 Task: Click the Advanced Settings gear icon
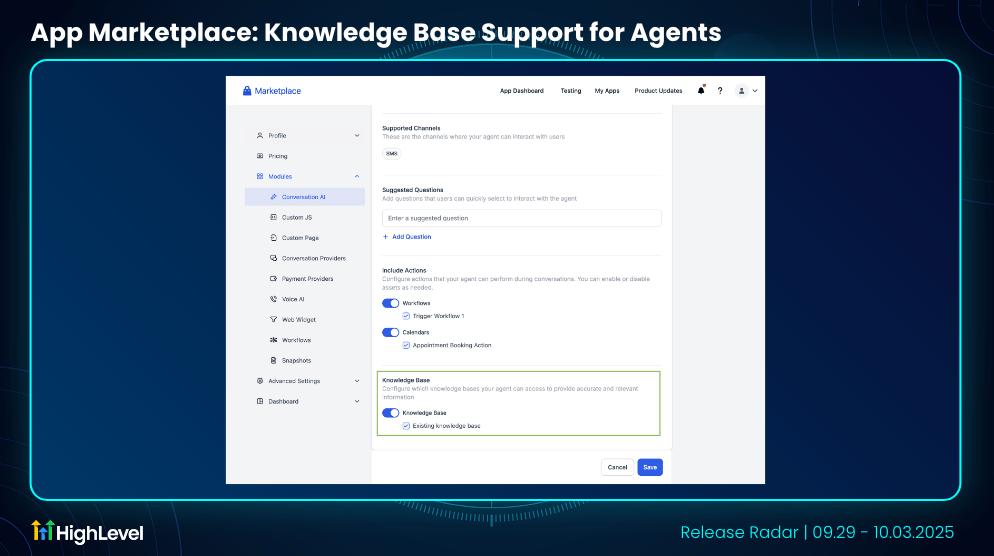click(x=260, y=381)
